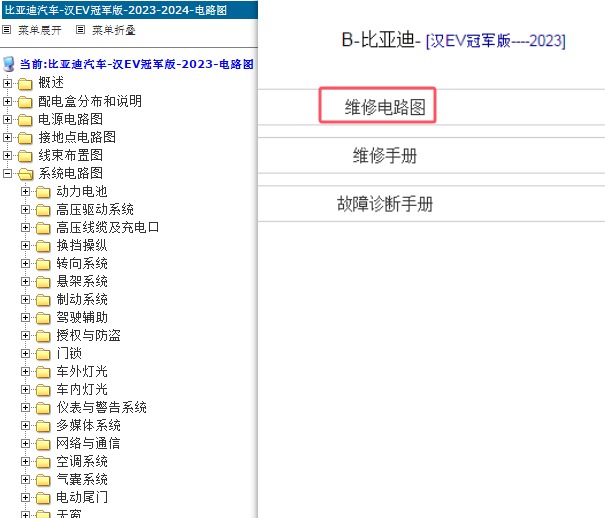This screenshot has height=518, width=605.
Task: Select the 高压驱动系统 tree label
Action: [95, 209]
